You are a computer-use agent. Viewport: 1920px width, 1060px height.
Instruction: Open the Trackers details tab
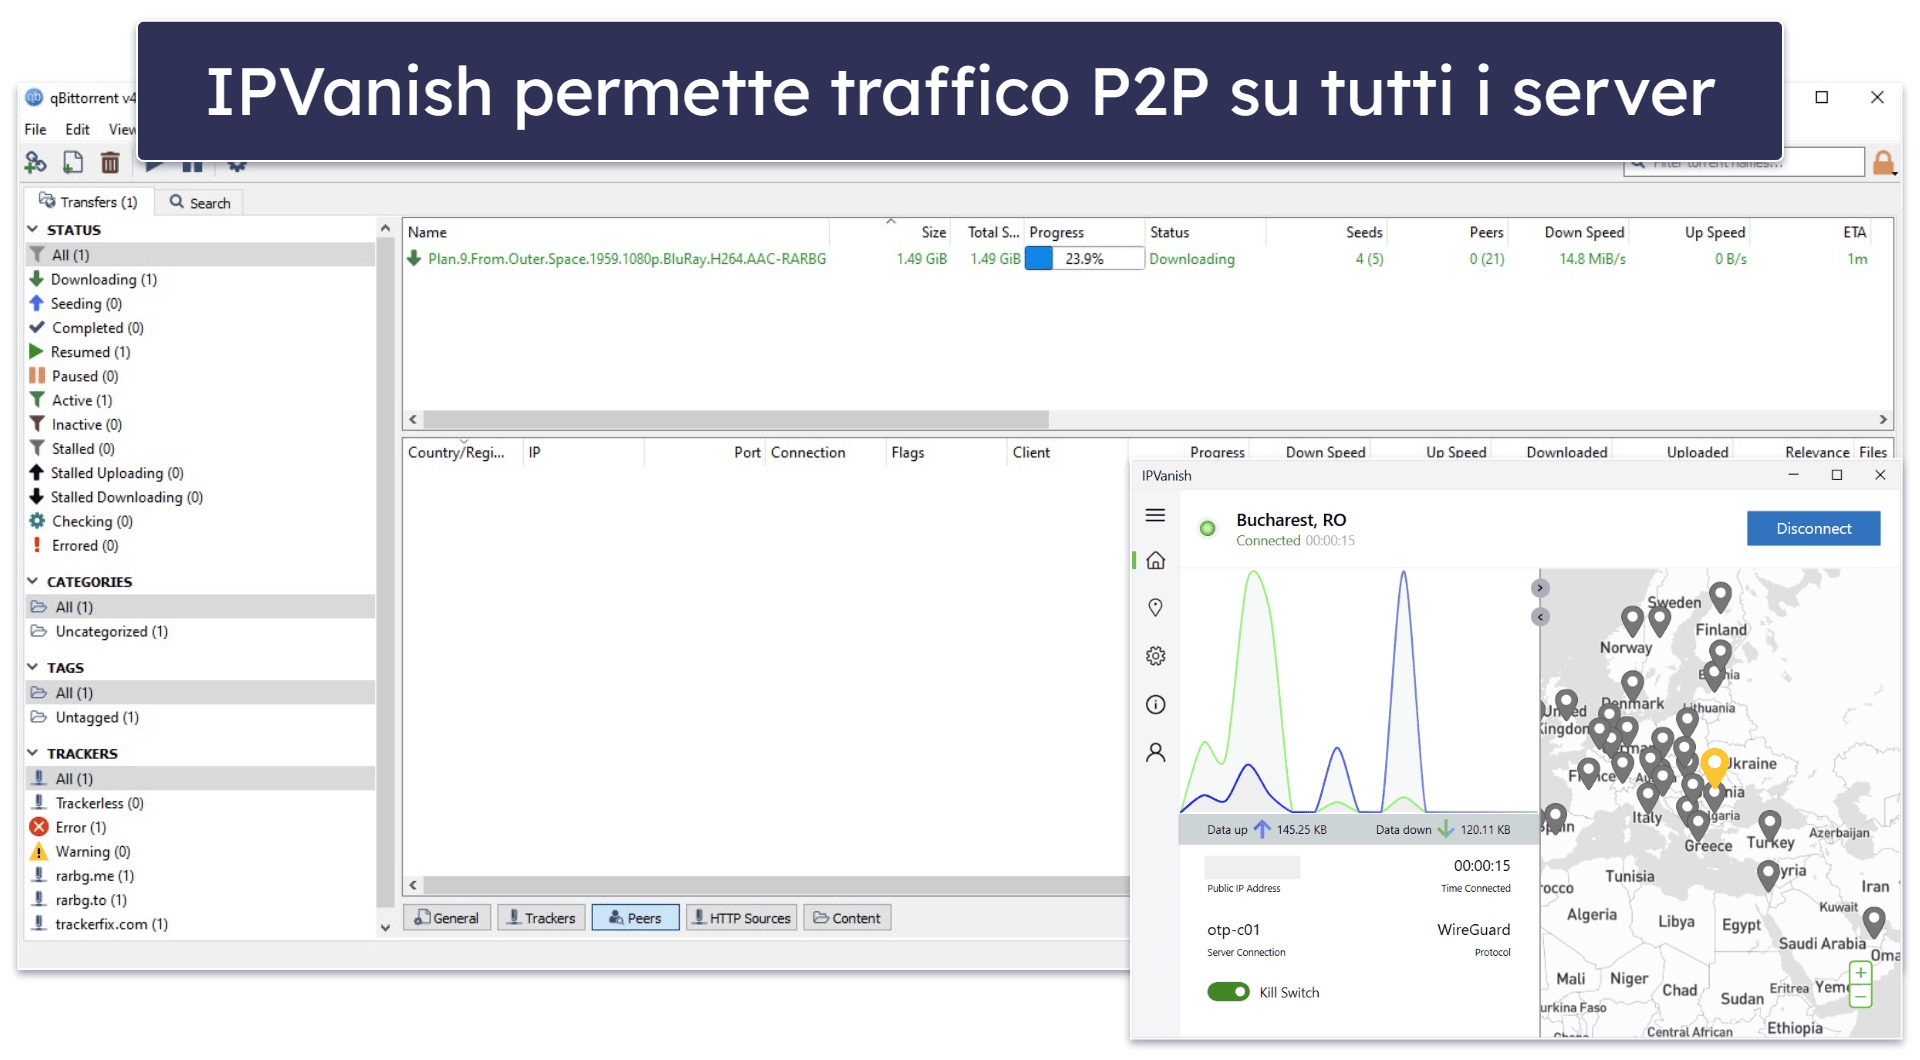tap(541, 918)
